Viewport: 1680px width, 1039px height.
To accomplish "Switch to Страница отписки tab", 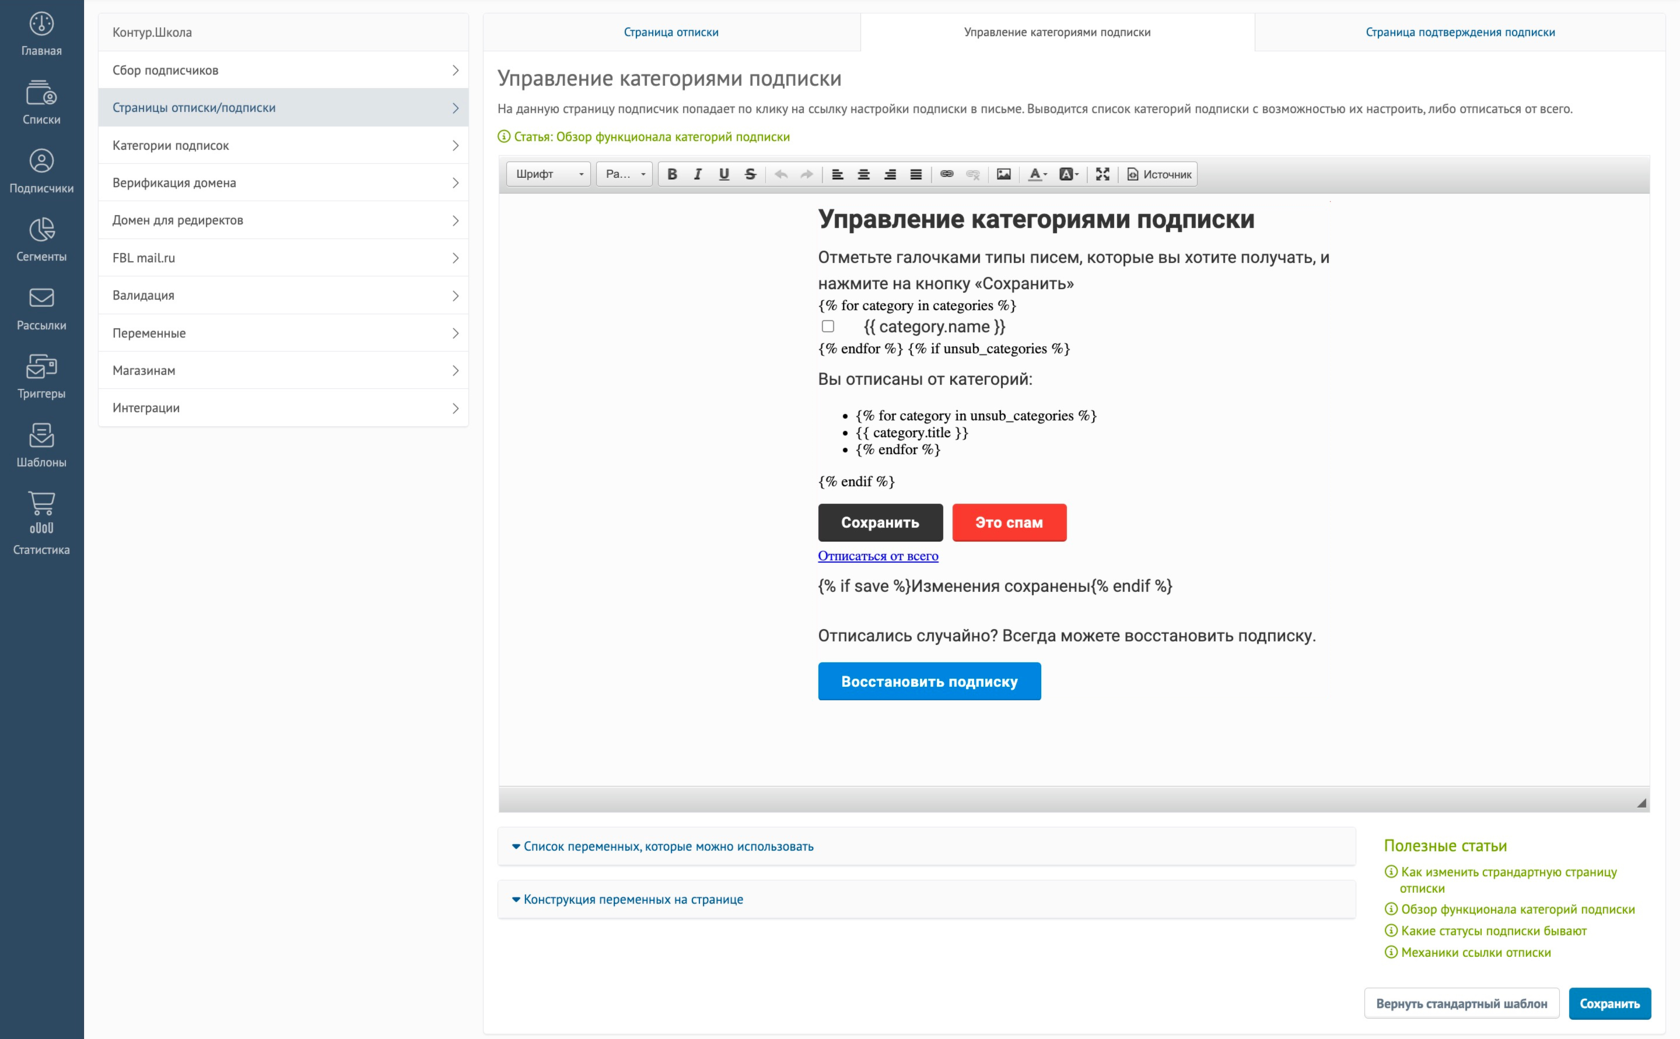I will (671, 32).
